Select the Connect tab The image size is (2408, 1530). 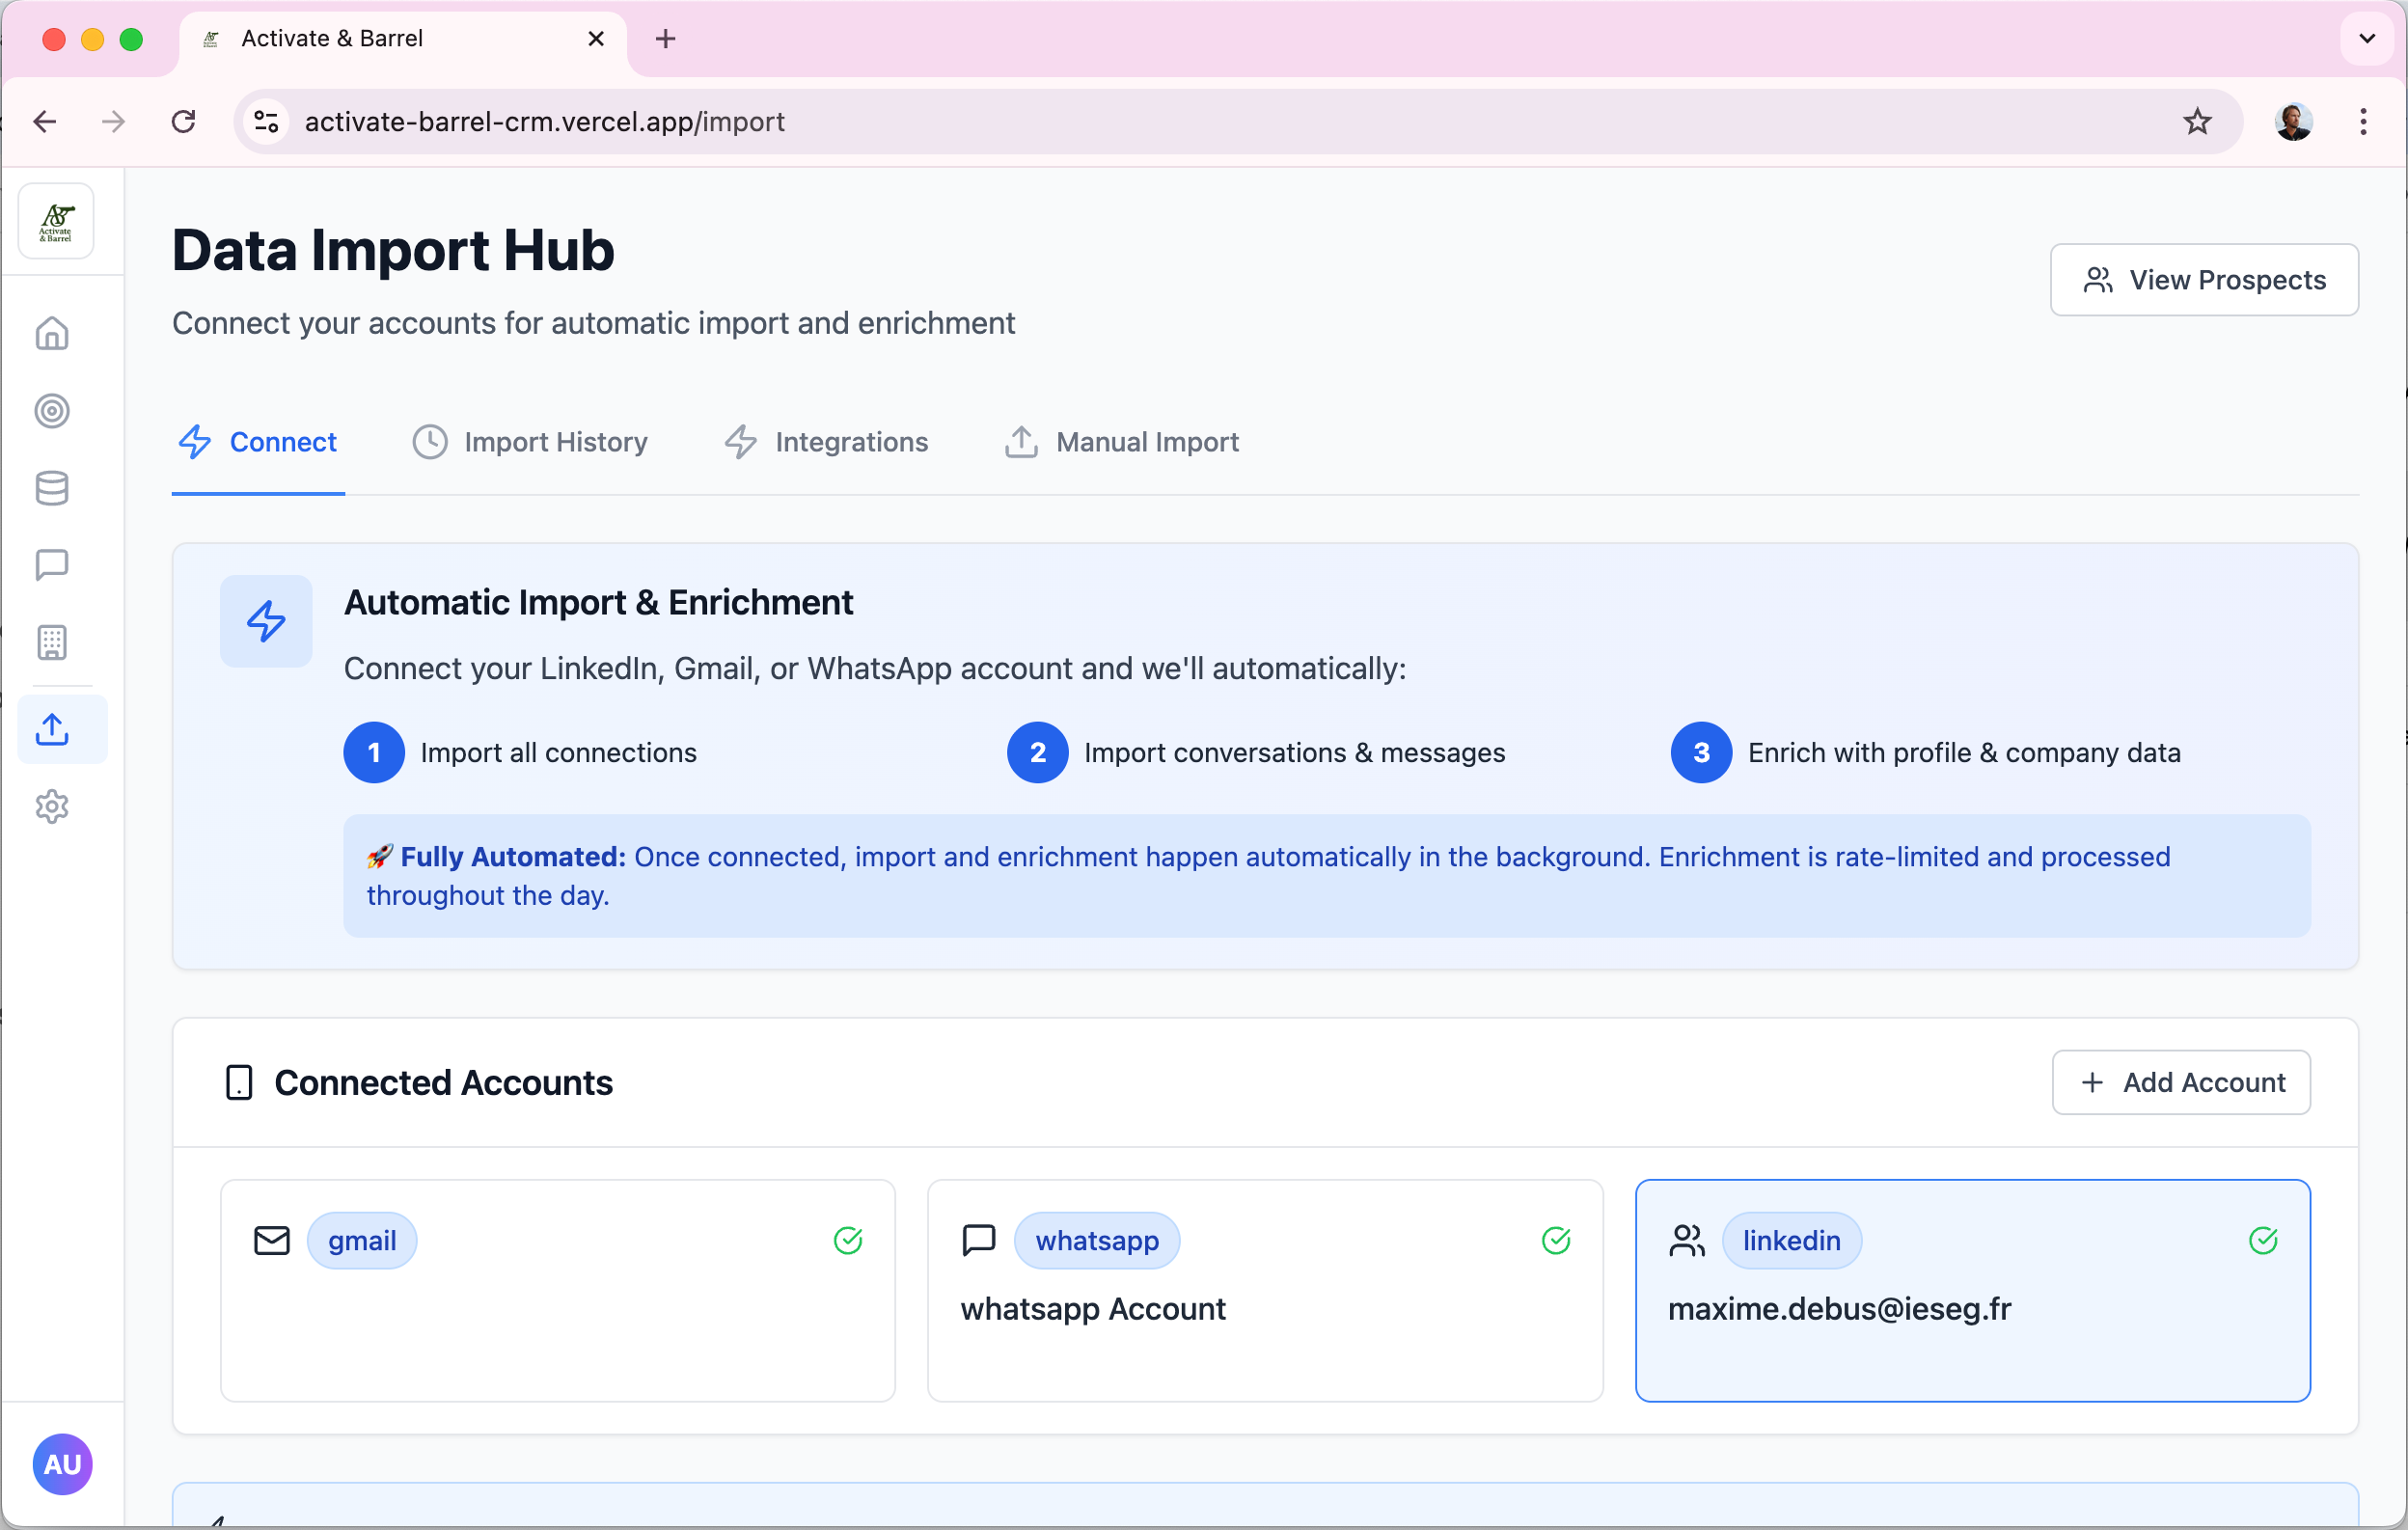258,442
